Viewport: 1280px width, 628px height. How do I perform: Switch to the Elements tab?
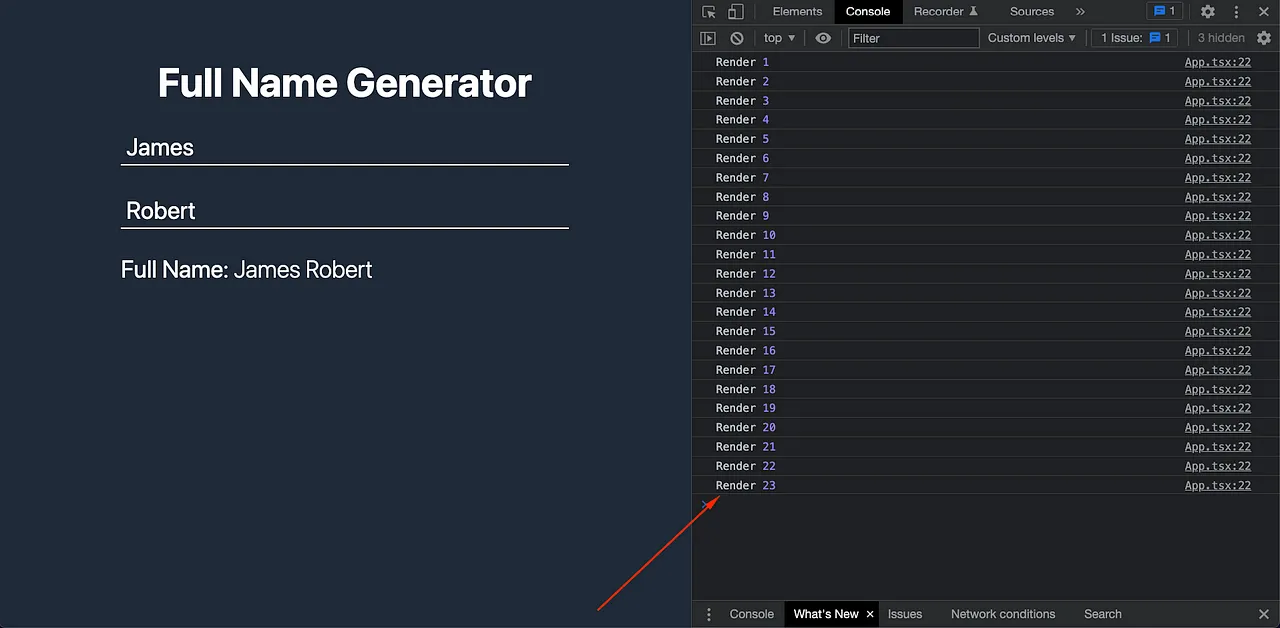(797, 11)
